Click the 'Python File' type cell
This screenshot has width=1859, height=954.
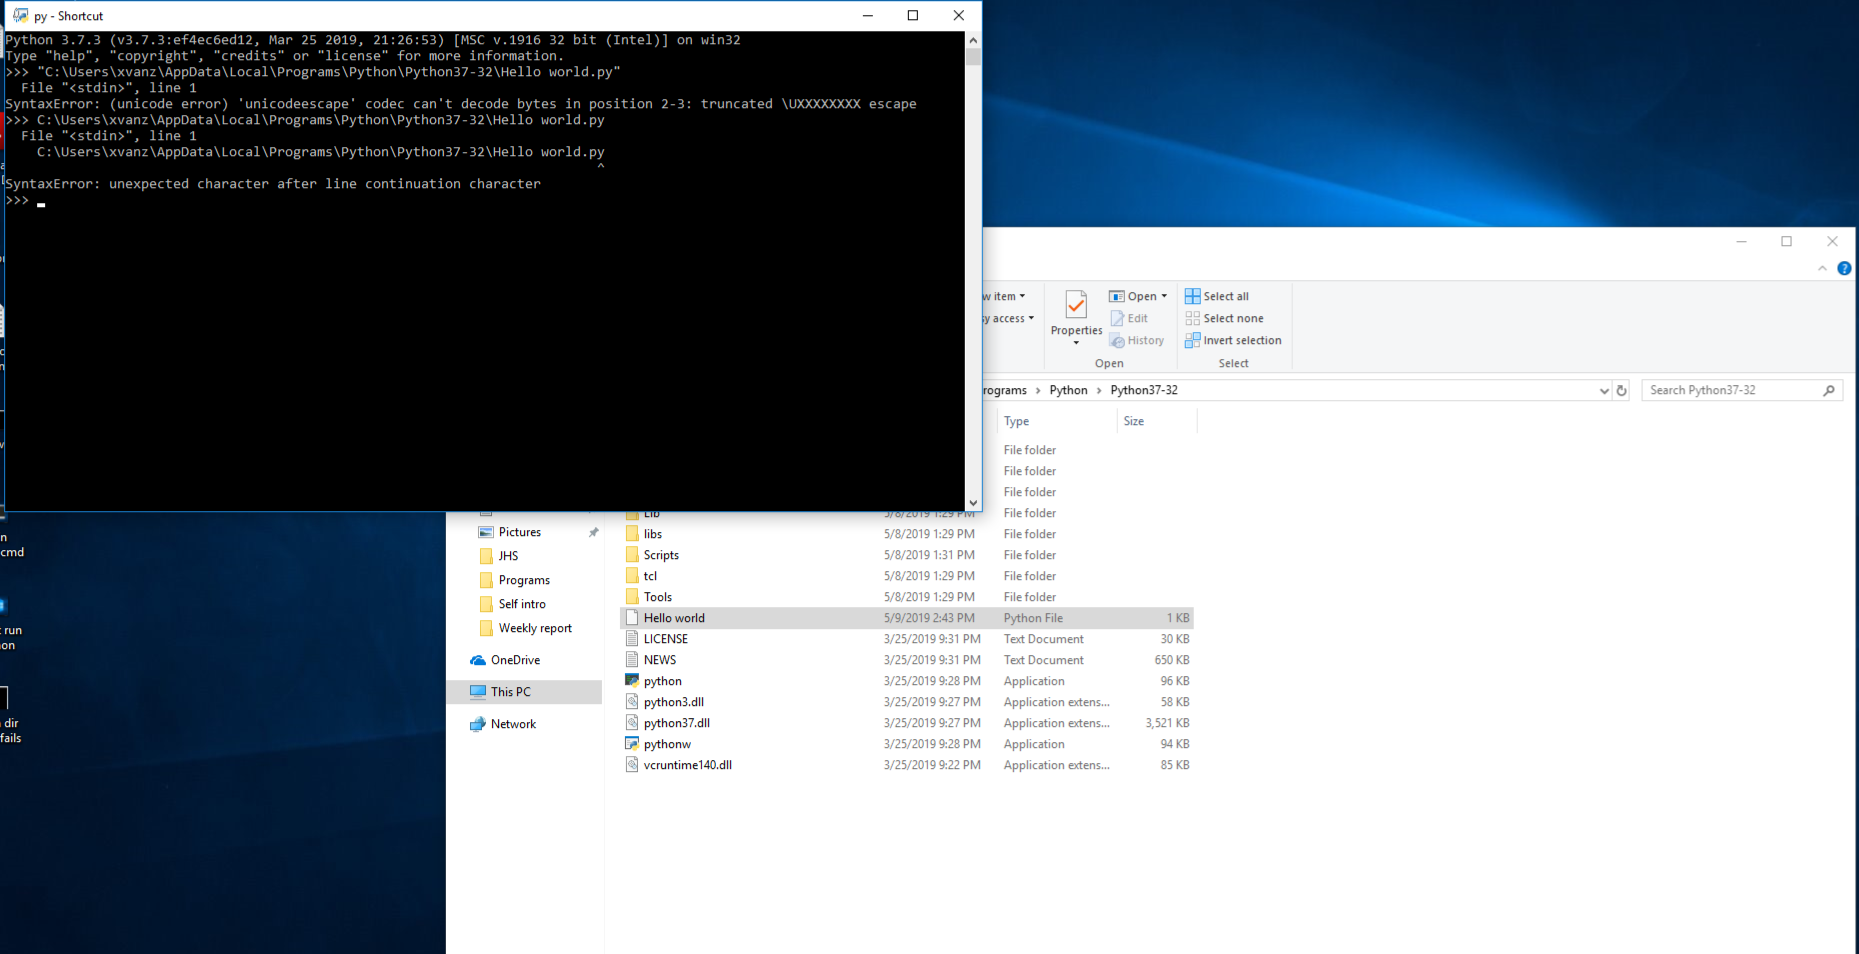tap(1033, 618)
